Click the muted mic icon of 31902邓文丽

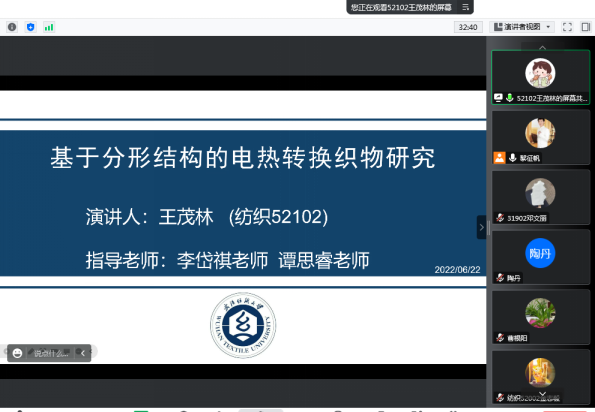click(500, 218)
